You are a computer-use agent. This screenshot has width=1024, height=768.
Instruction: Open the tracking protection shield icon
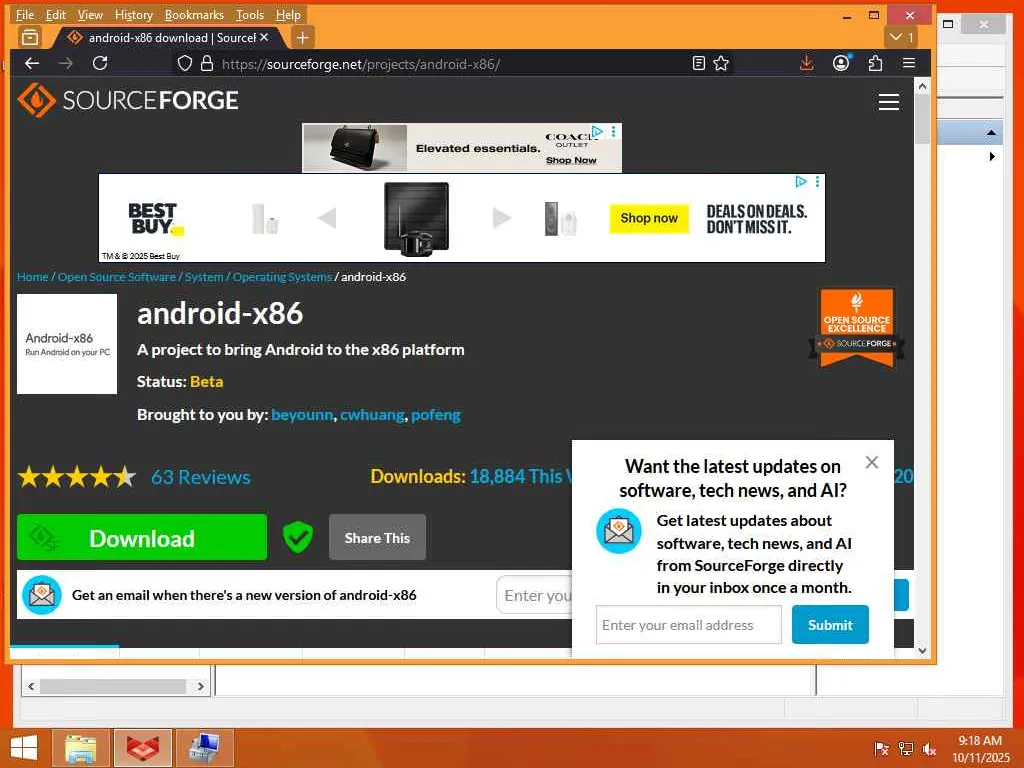(x=185, y=63)
